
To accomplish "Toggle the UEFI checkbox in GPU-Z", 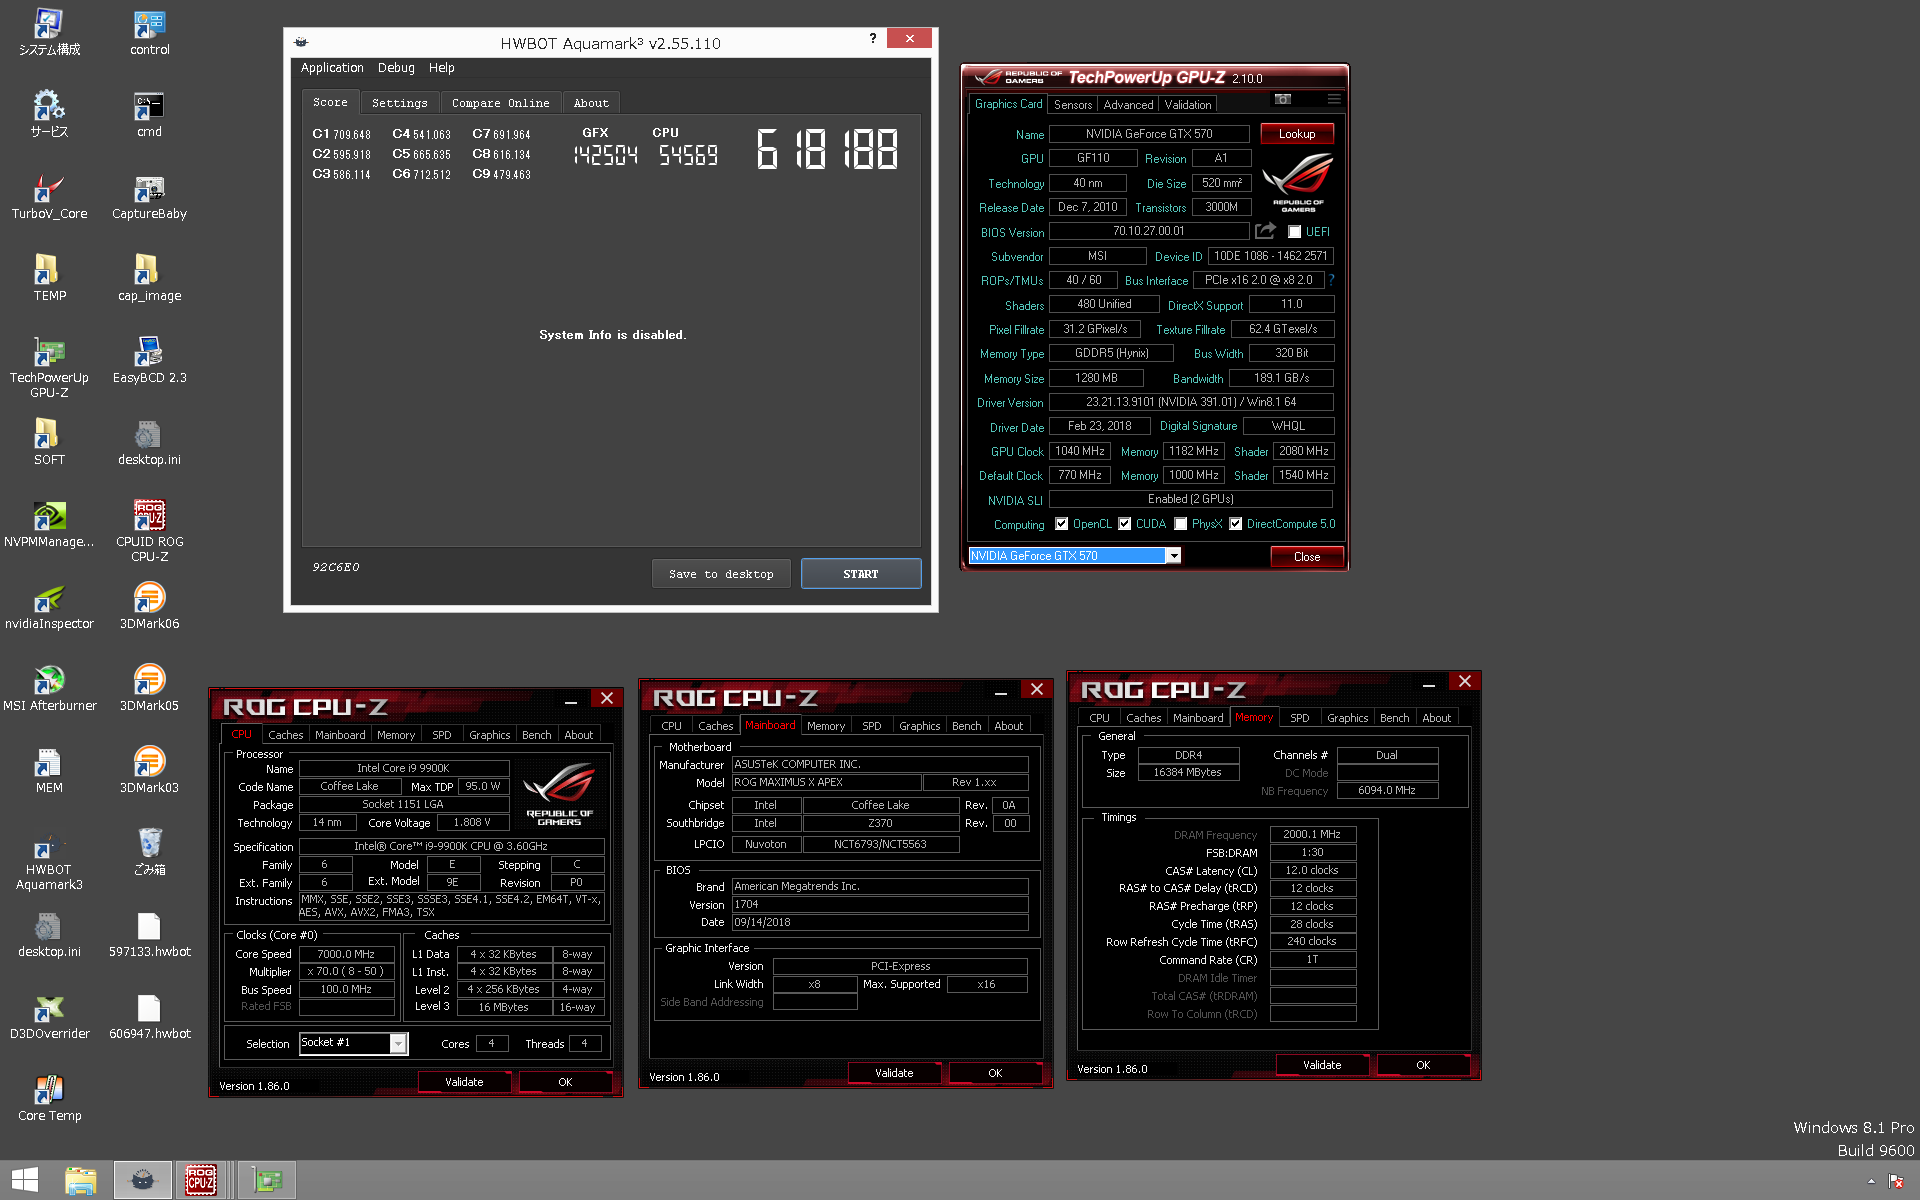I will [1294, 232].
